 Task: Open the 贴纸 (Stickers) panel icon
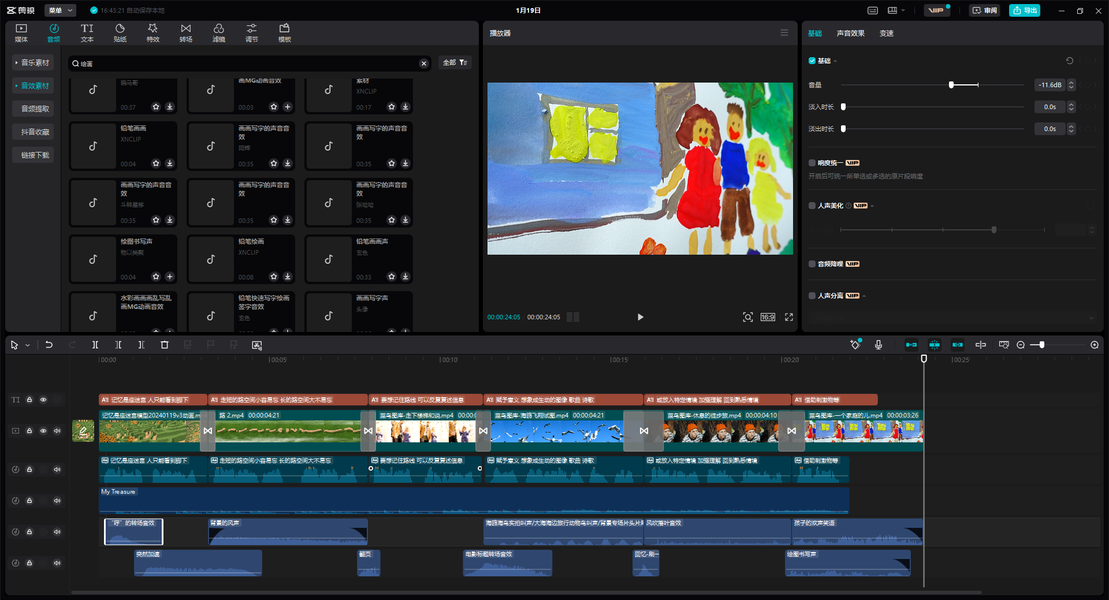coord(120,33)
